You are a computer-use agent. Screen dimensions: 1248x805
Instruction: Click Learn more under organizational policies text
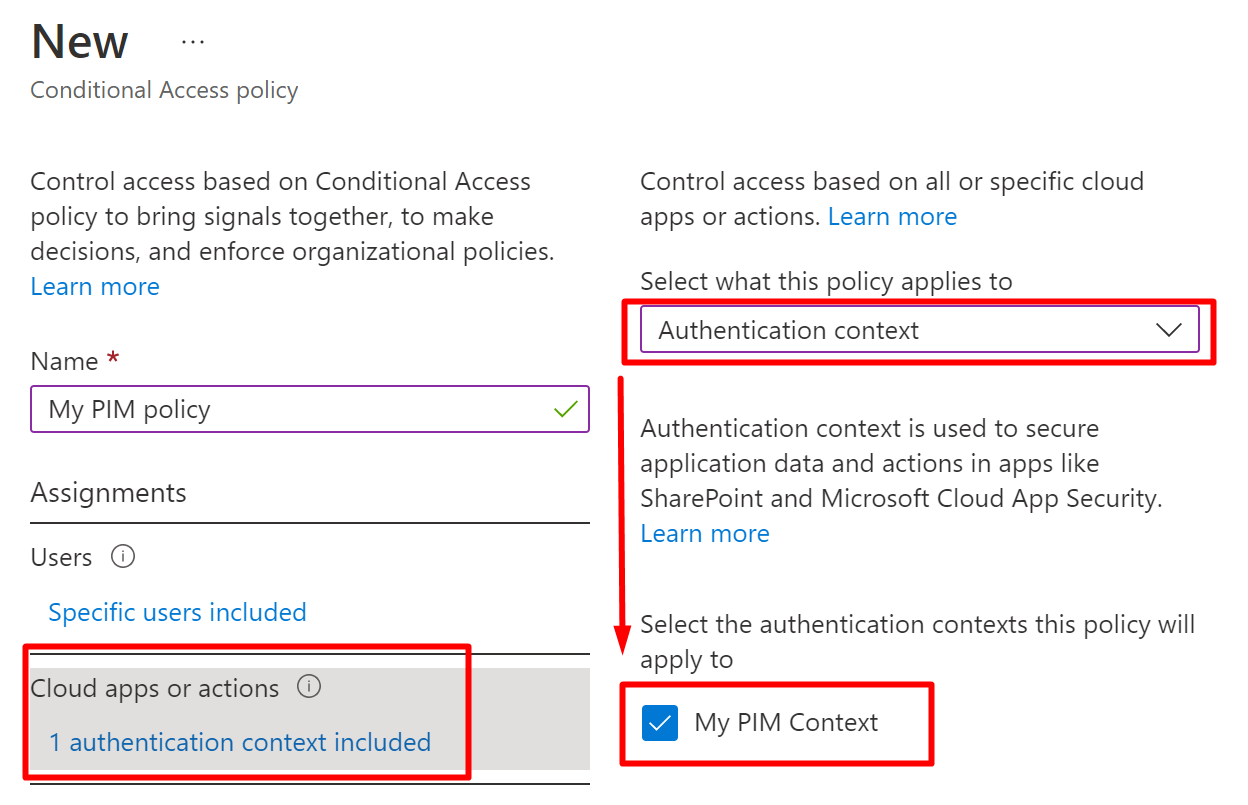point(95,287)
